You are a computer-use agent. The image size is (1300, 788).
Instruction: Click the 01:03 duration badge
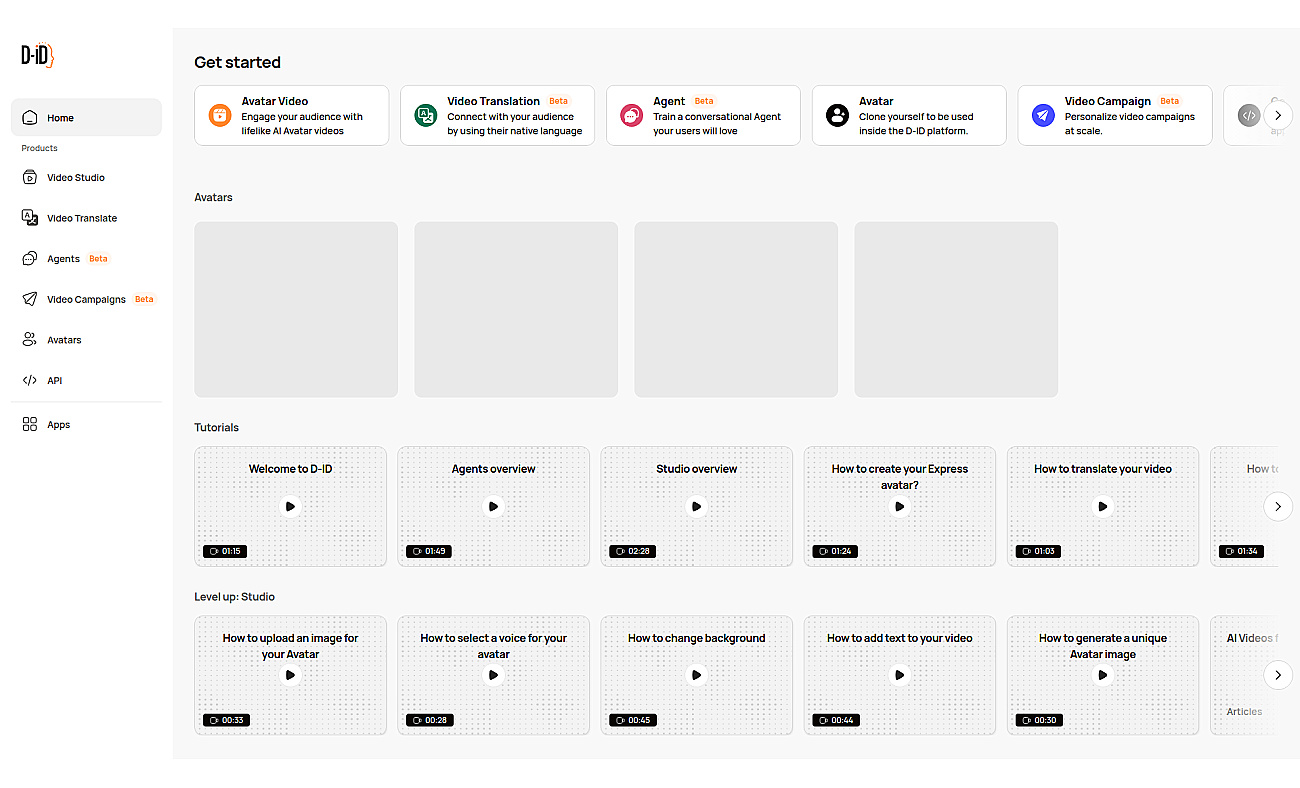point(1038,551)
